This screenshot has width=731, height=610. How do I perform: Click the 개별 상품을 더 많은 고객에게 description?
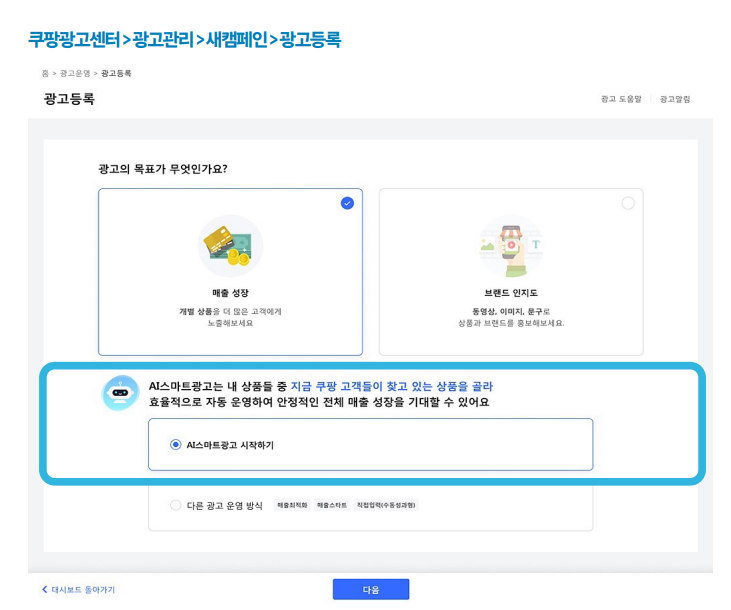[x=230, y=311]
